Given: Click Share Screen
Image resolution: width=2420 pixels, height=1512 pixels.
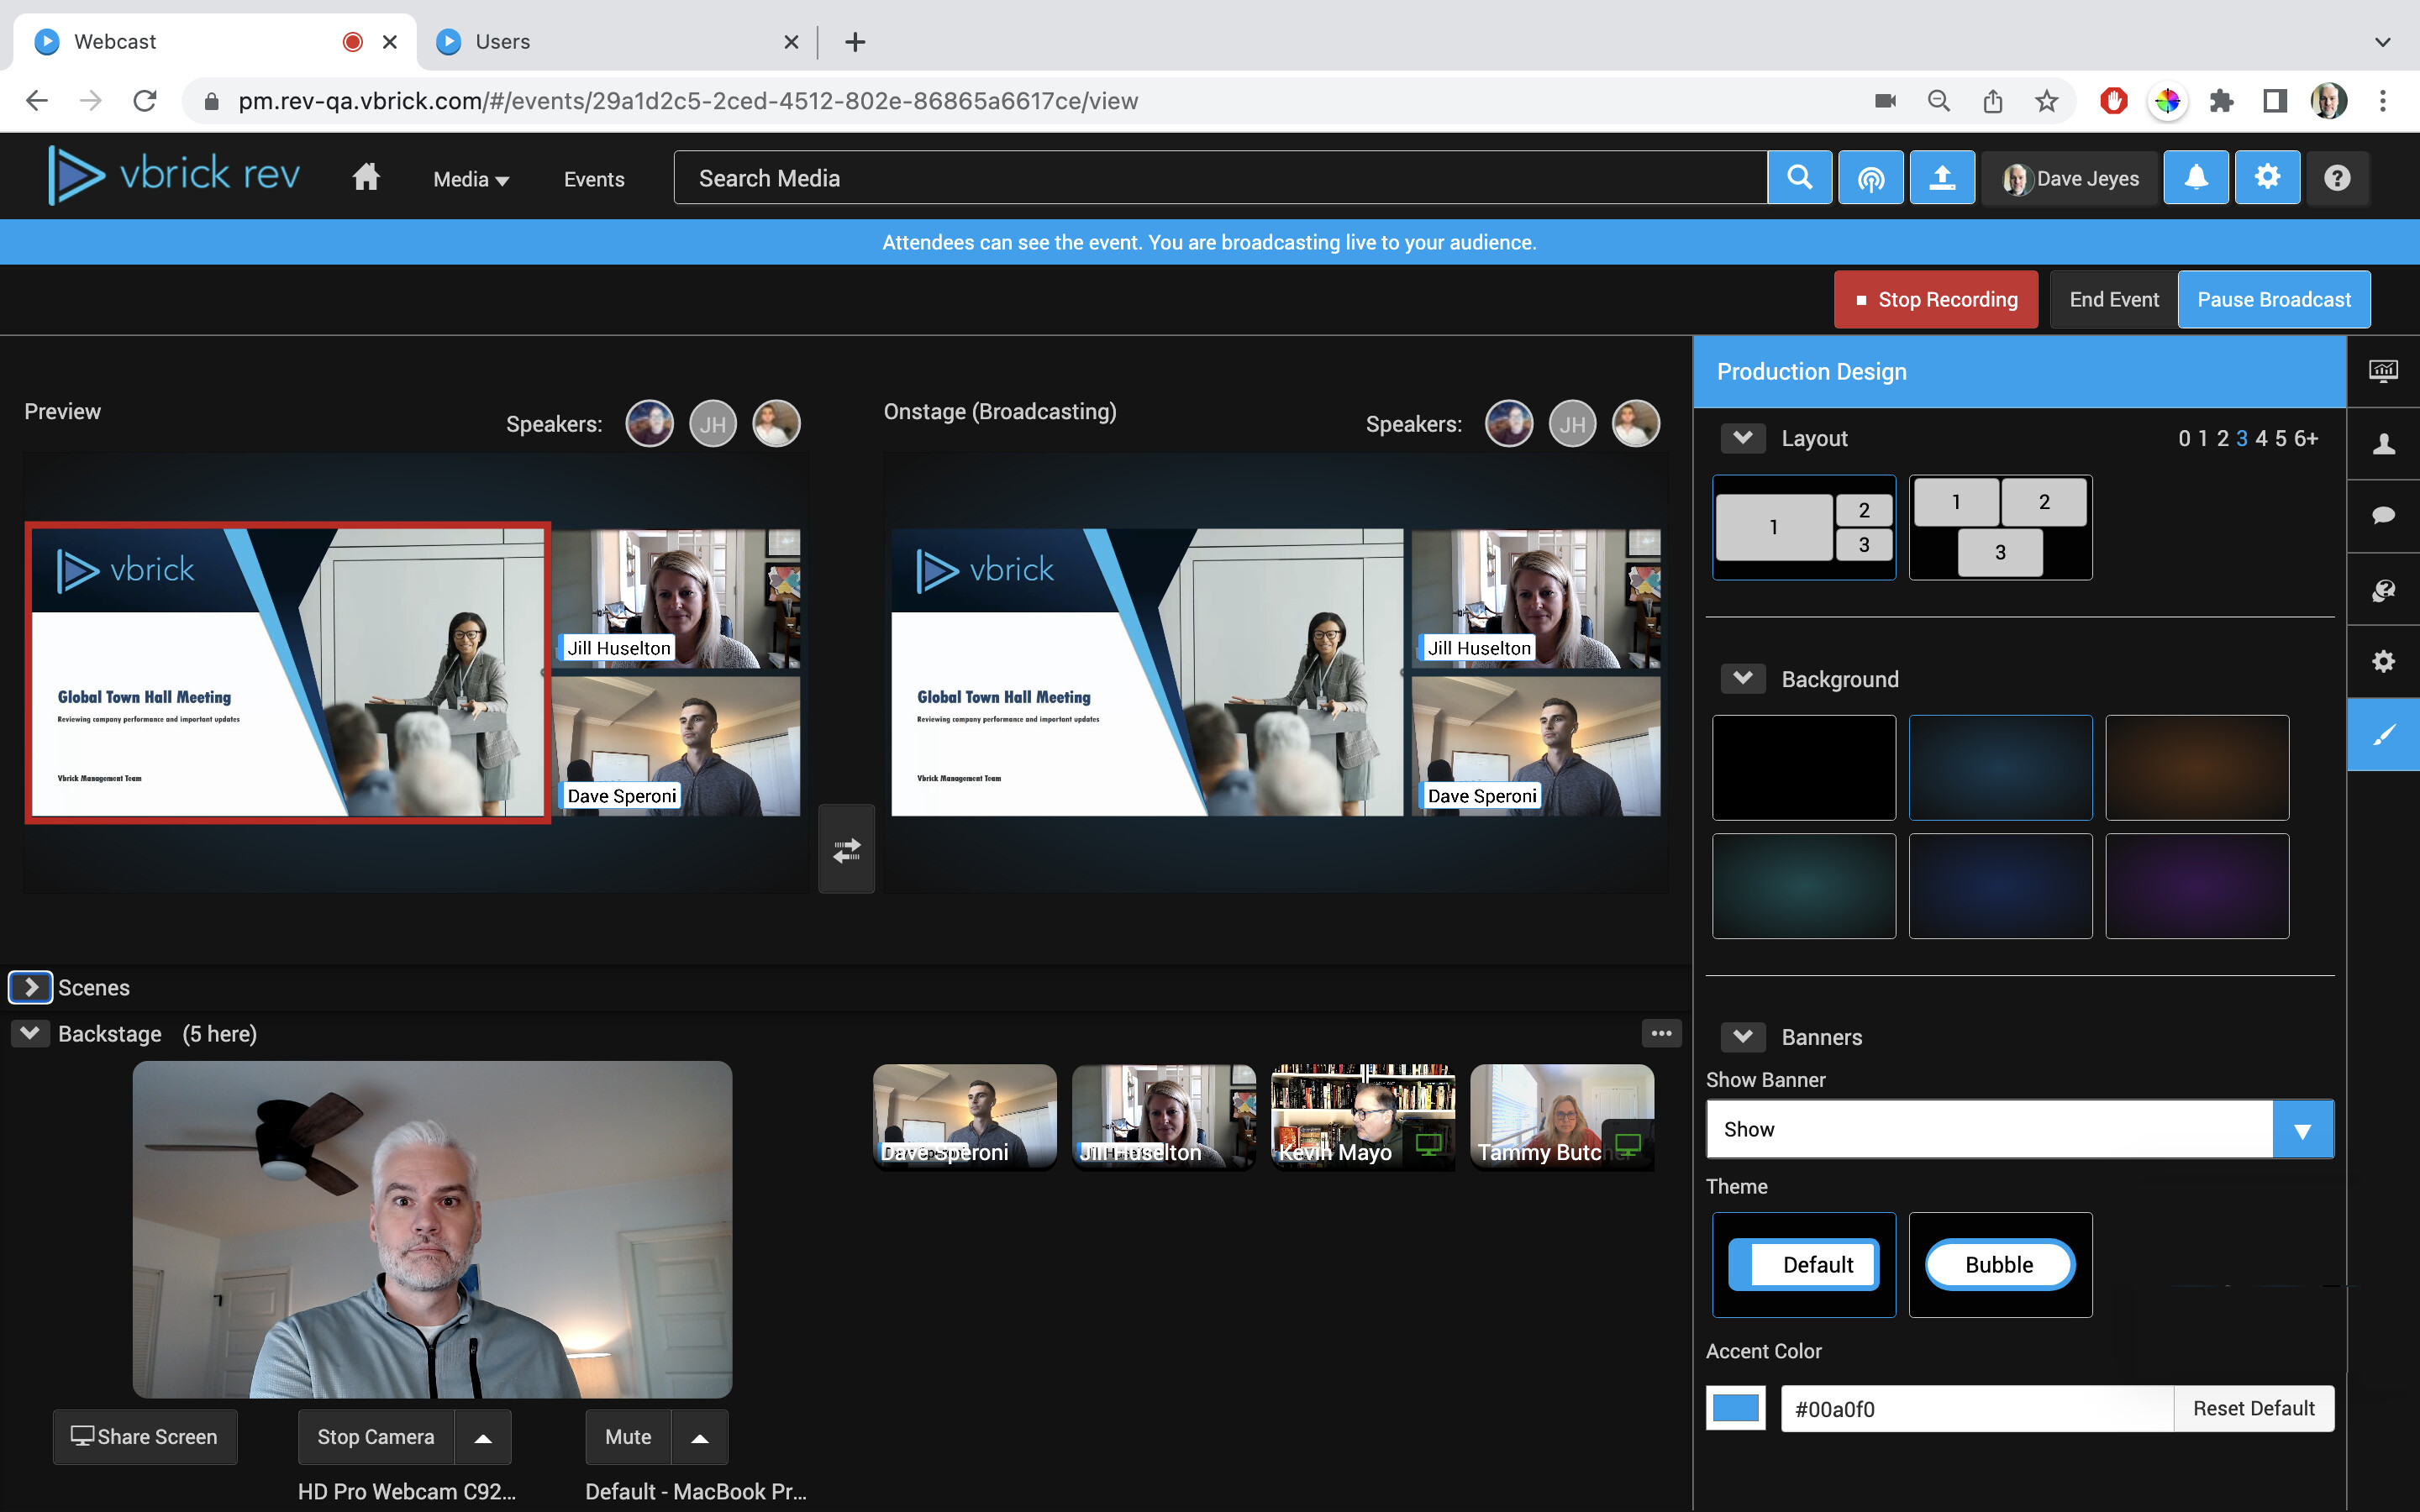Looking at the screenshot, I should [145, 1436].
